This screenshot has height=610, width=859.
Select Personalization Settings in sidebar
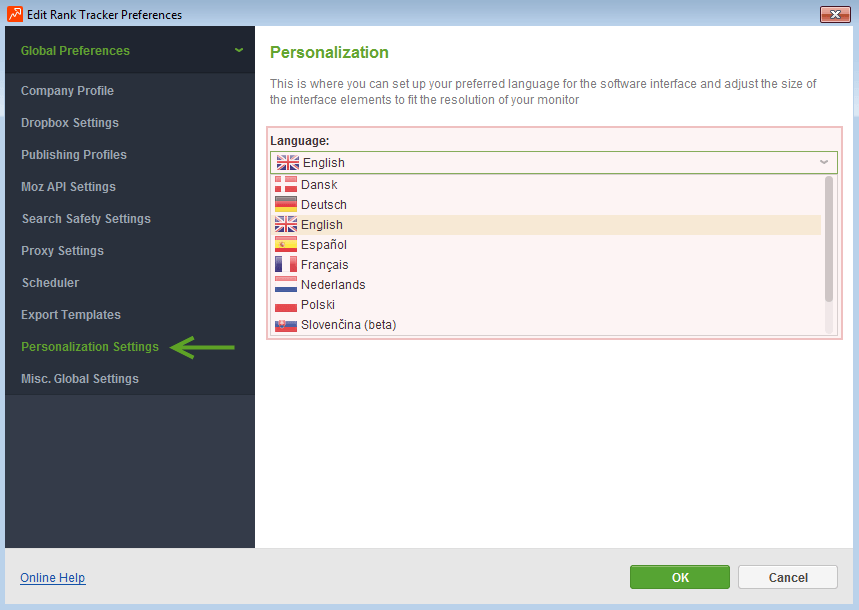click(90, 346)
